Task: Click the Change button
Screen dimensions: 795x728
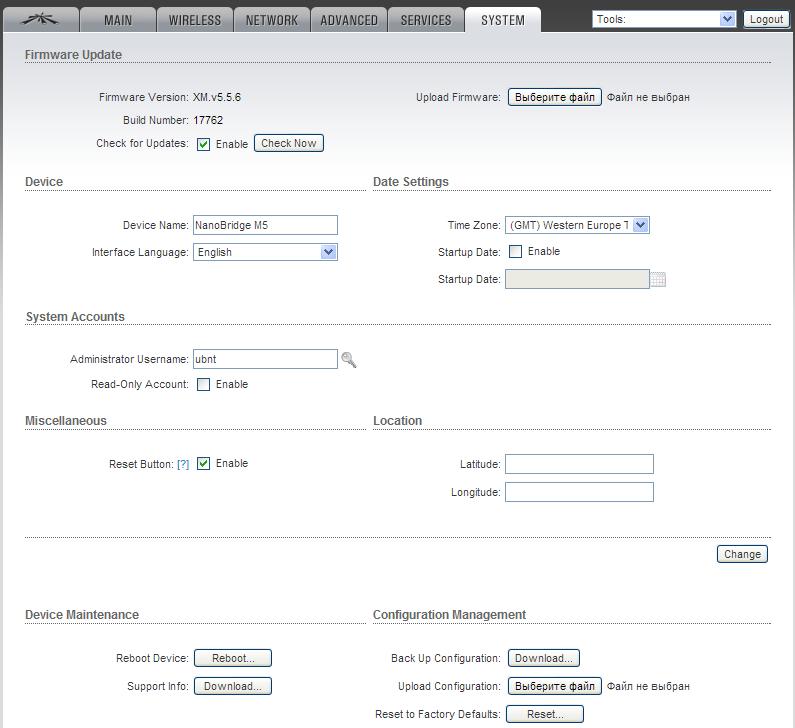Action: (742, 554)
